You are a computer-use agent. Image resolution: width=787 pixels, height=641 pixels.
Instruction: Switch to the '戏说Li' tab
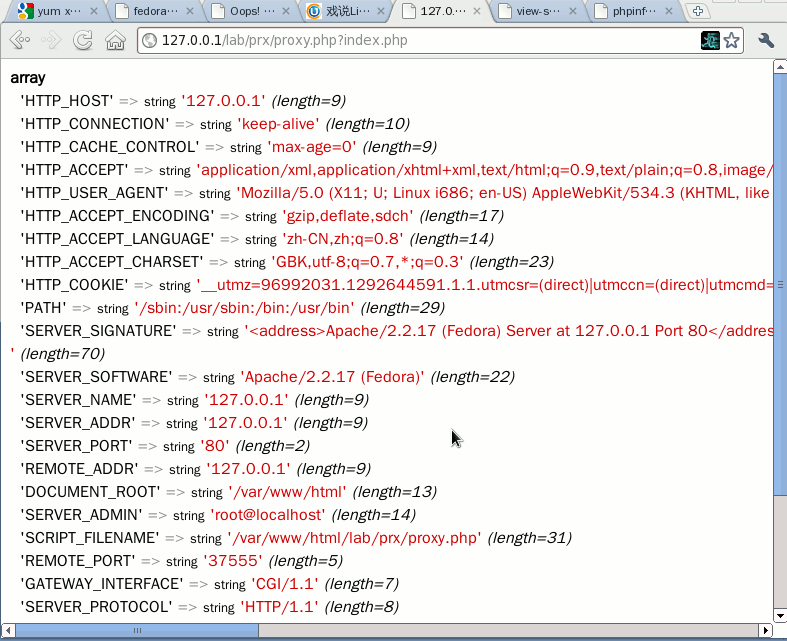[x=344, y=11]
